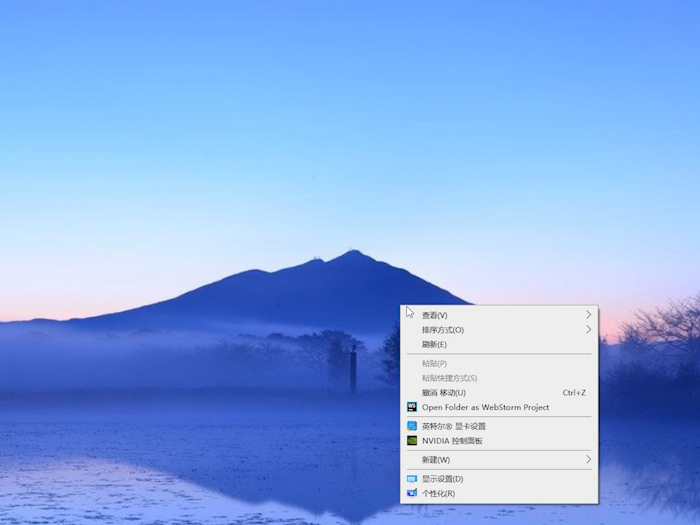
Task: Click the green NVIDIA logo icon
Action: (x=412, y=440)
